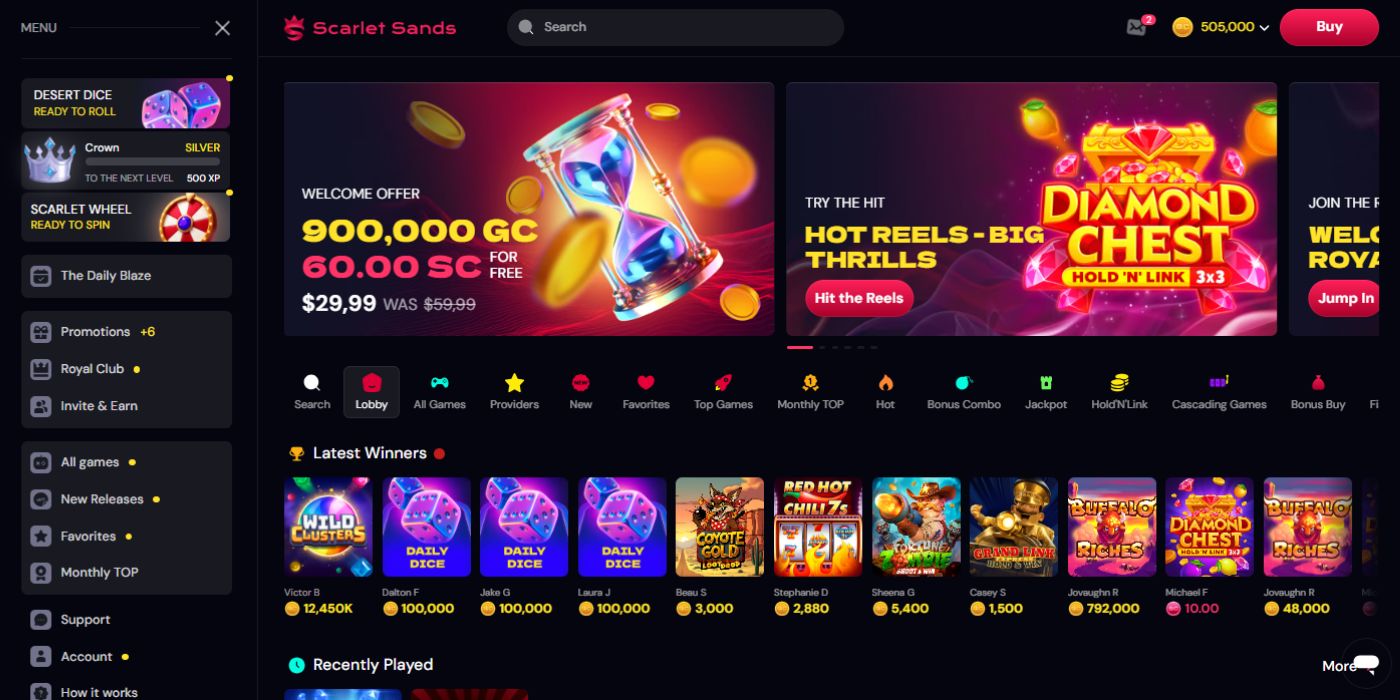Expand the 505,000 coin balance dropdown
Screen dimensions: 1400x700
click(1221, 28)
